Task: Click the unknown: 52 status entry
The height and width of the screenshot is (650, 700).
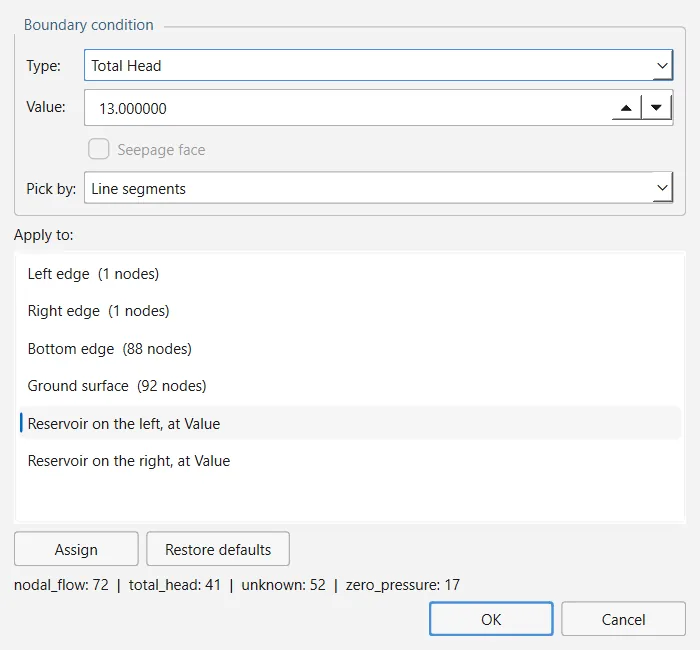Action: 283,585
